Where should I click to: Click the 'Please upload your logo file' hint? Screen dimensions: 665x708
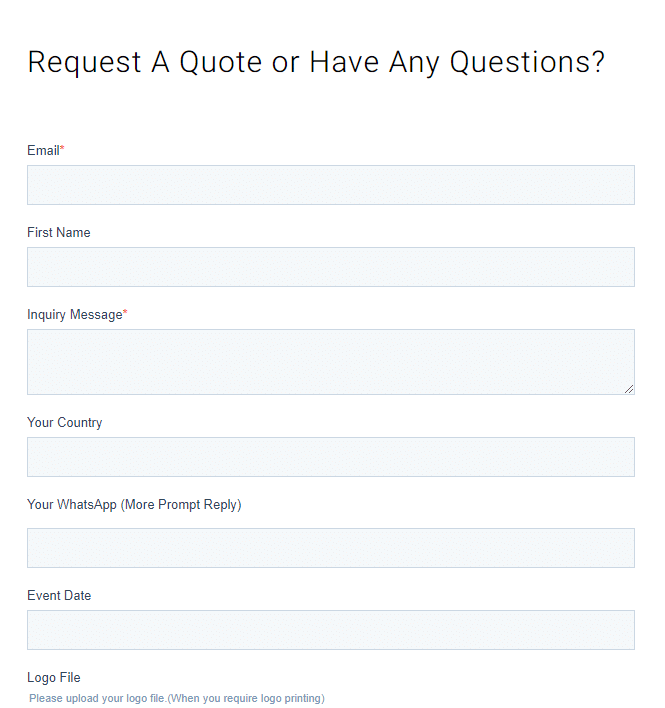click(177, 698)
